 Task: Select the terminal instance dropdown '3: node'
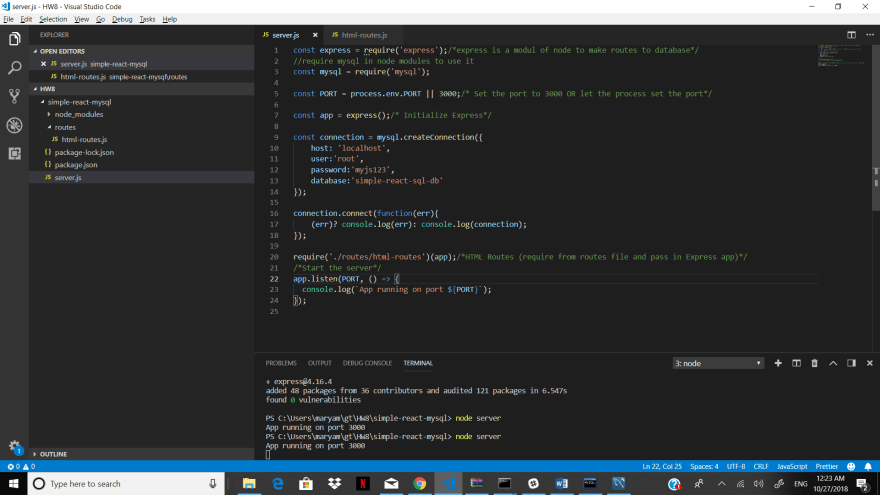[x=718, y=363]
